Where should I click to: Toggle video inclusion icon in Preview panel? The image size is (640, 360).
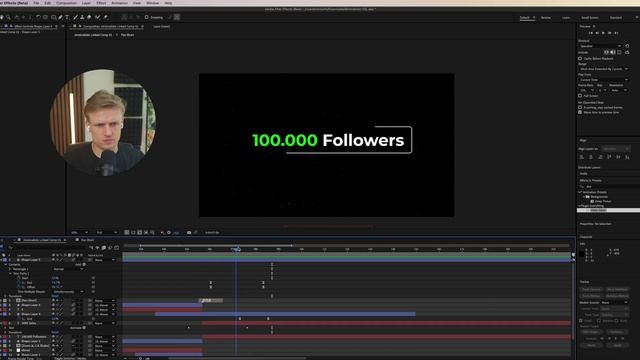pyautogui.click(x=607, y=52)
